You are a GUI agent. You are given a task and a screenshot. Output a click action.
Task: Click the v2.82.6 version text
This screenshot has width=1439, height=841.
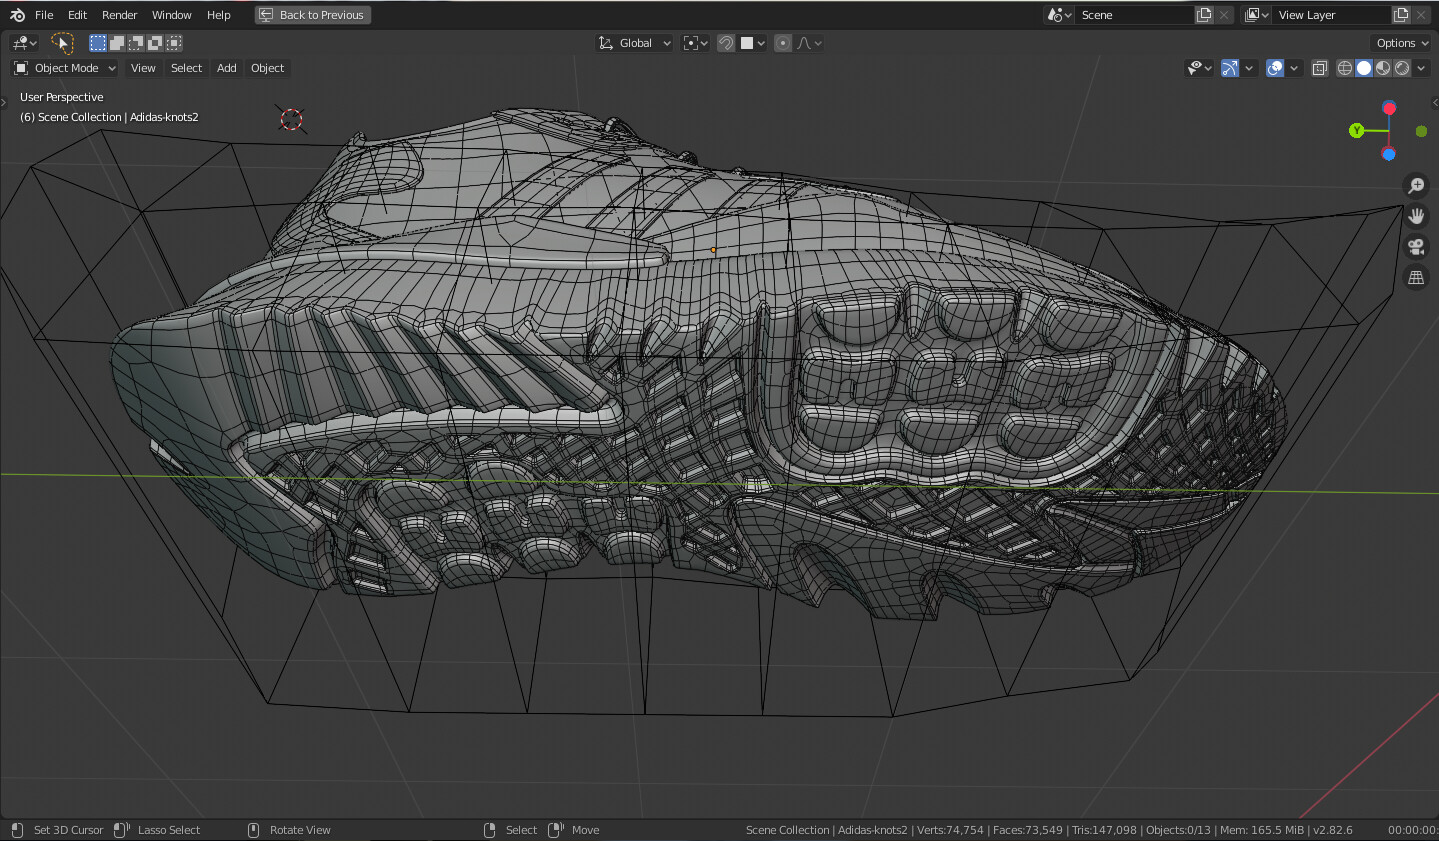click(1333, 830)
